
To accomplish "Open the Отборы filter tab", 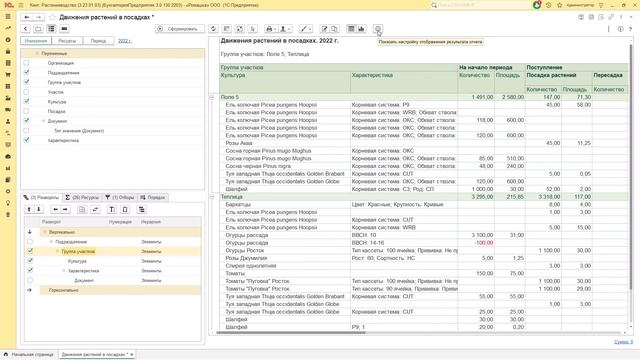I will click(120, 198).
